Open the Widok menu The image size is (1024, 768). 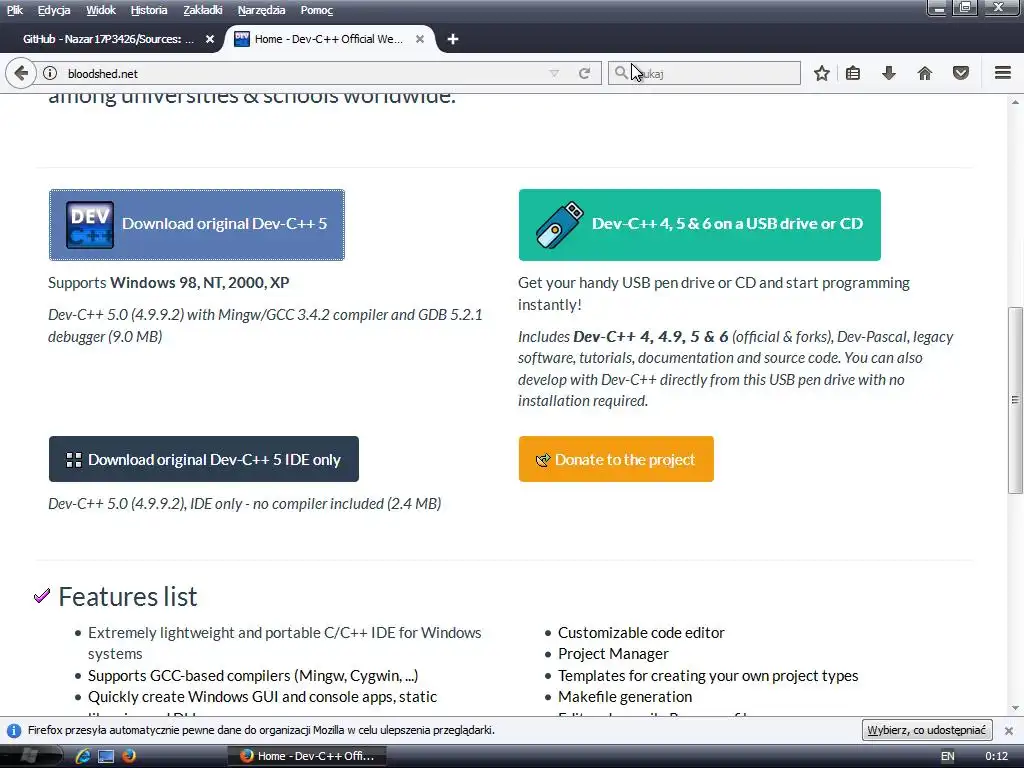(101, 10)
